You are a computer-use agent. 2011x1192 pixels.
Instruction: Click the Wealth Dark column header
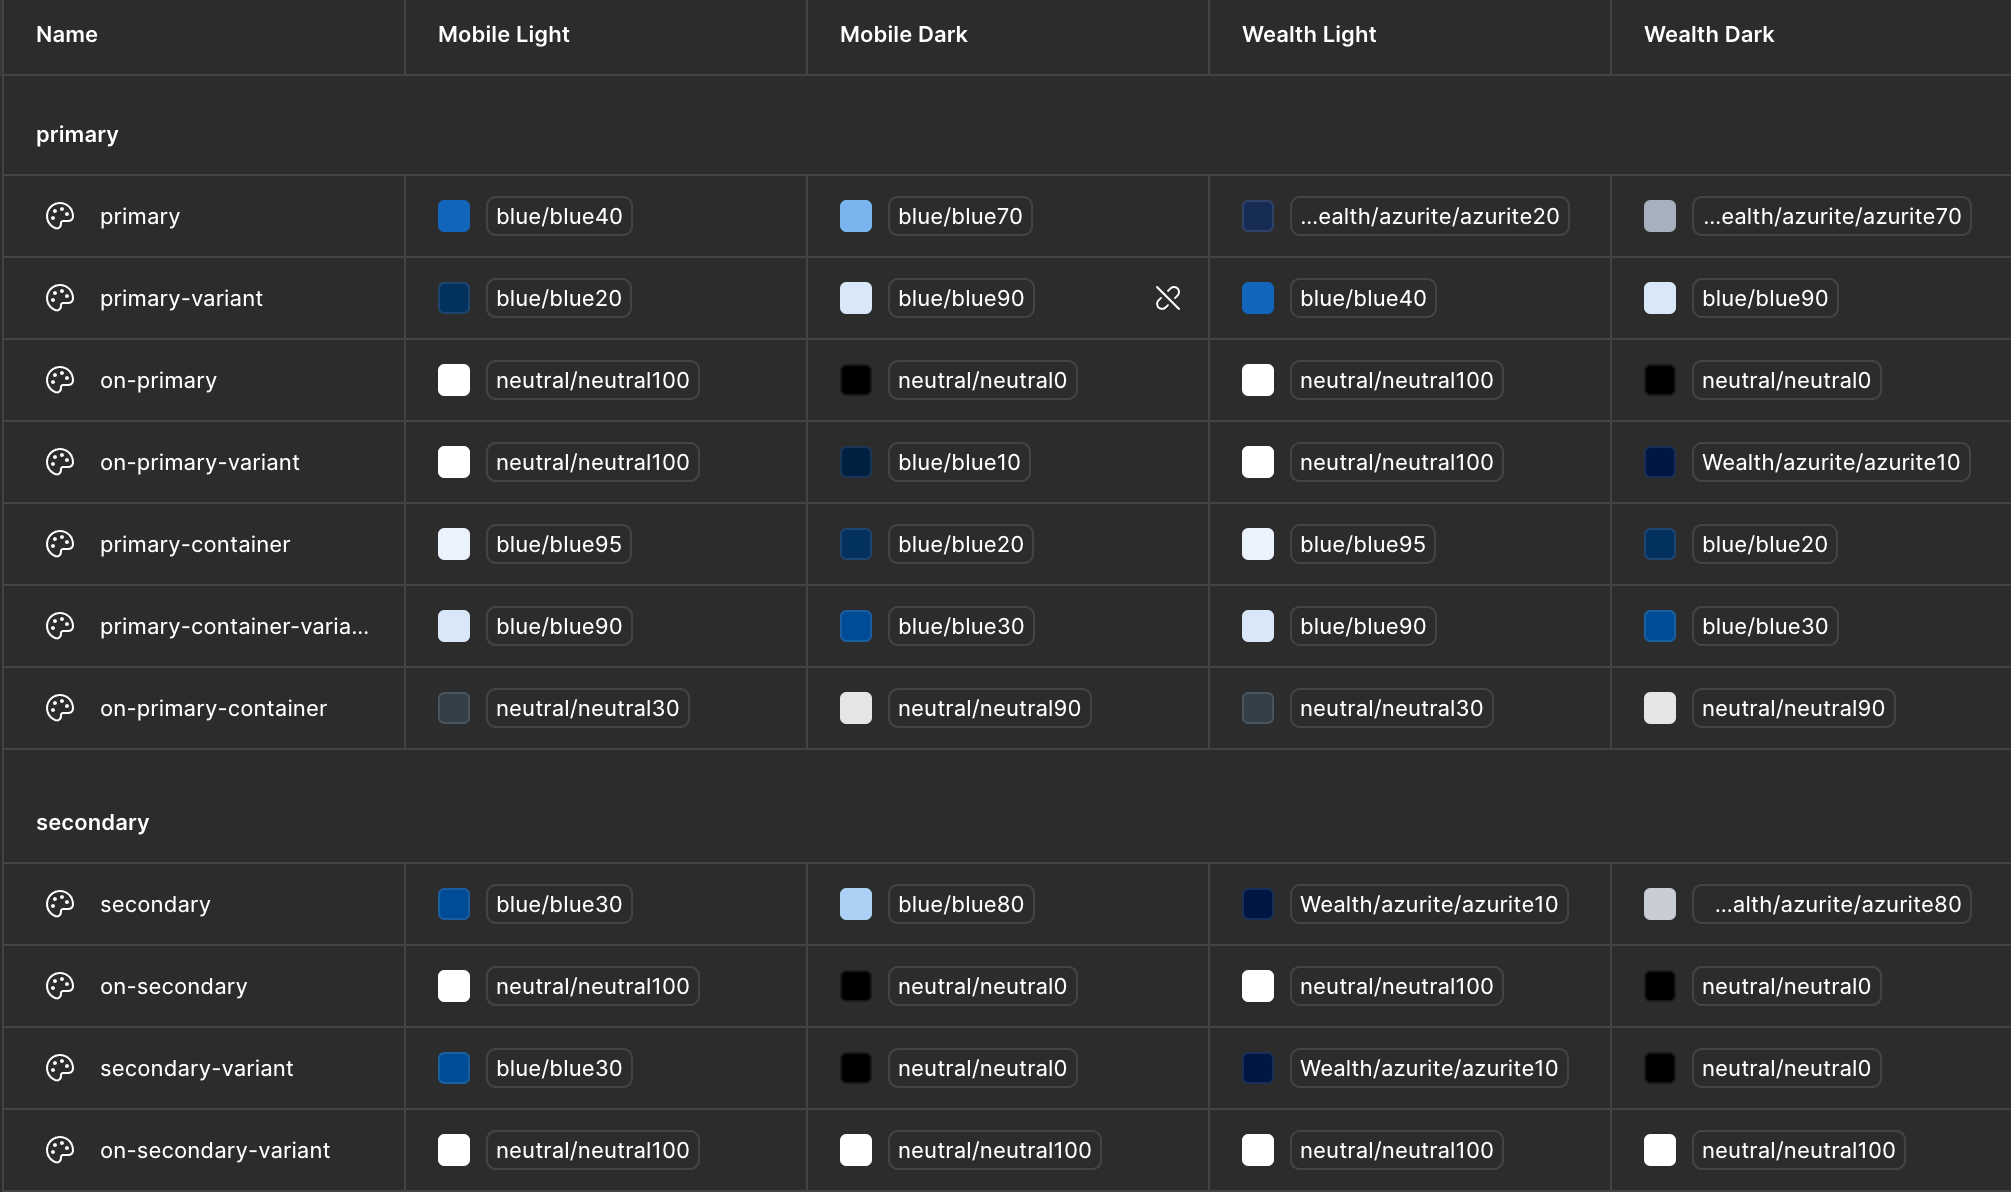(1708, 35)
